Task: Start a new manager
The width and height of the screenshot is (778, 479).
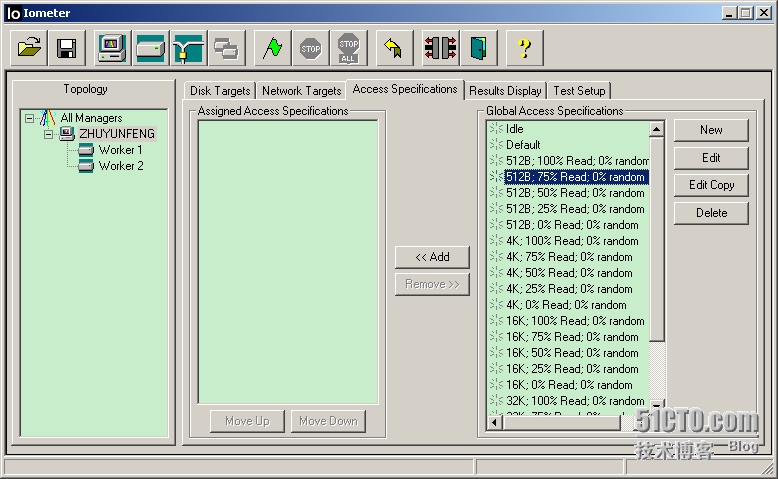Action: pyautogui.click(x=112, y=48)
